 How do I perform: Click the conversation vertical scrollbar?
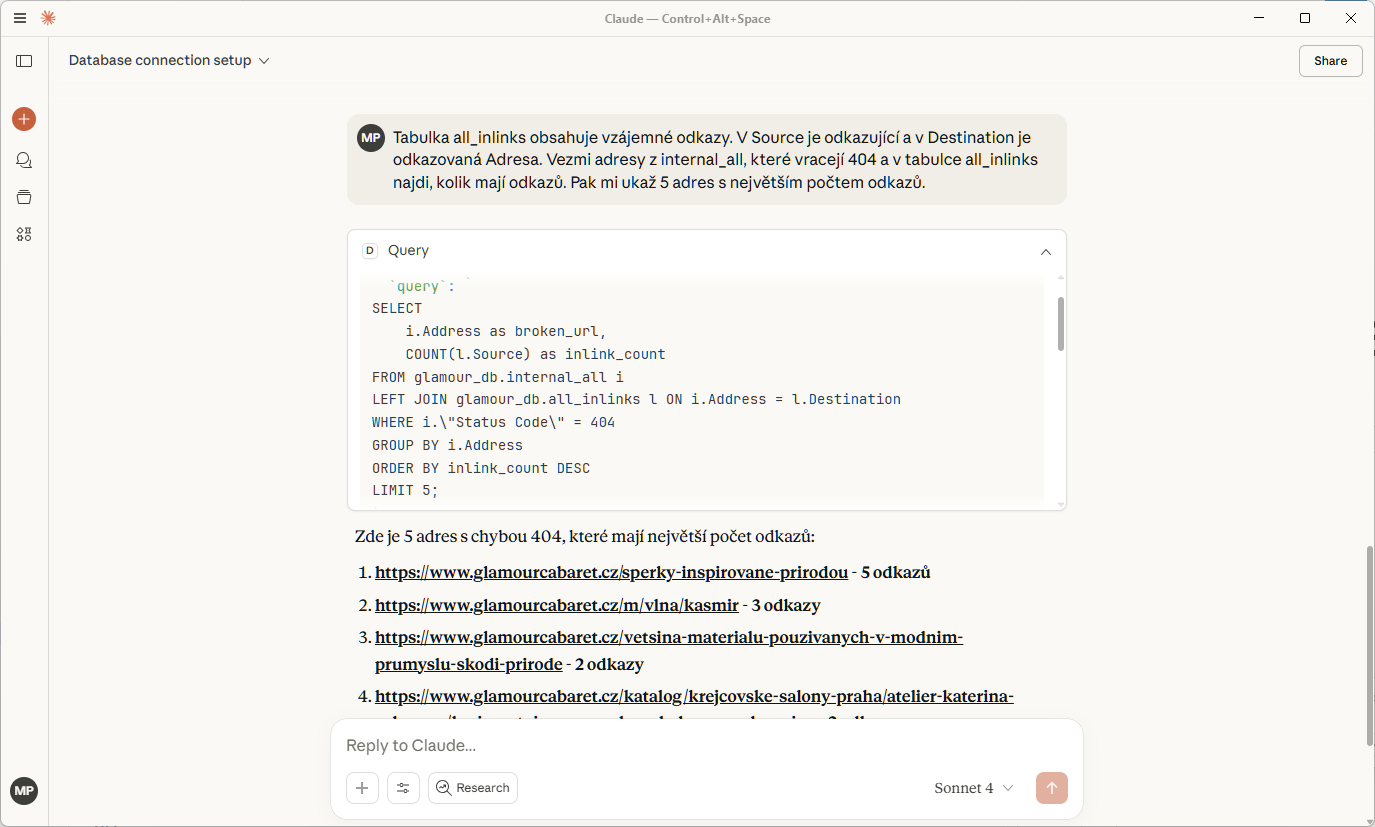1369,645
